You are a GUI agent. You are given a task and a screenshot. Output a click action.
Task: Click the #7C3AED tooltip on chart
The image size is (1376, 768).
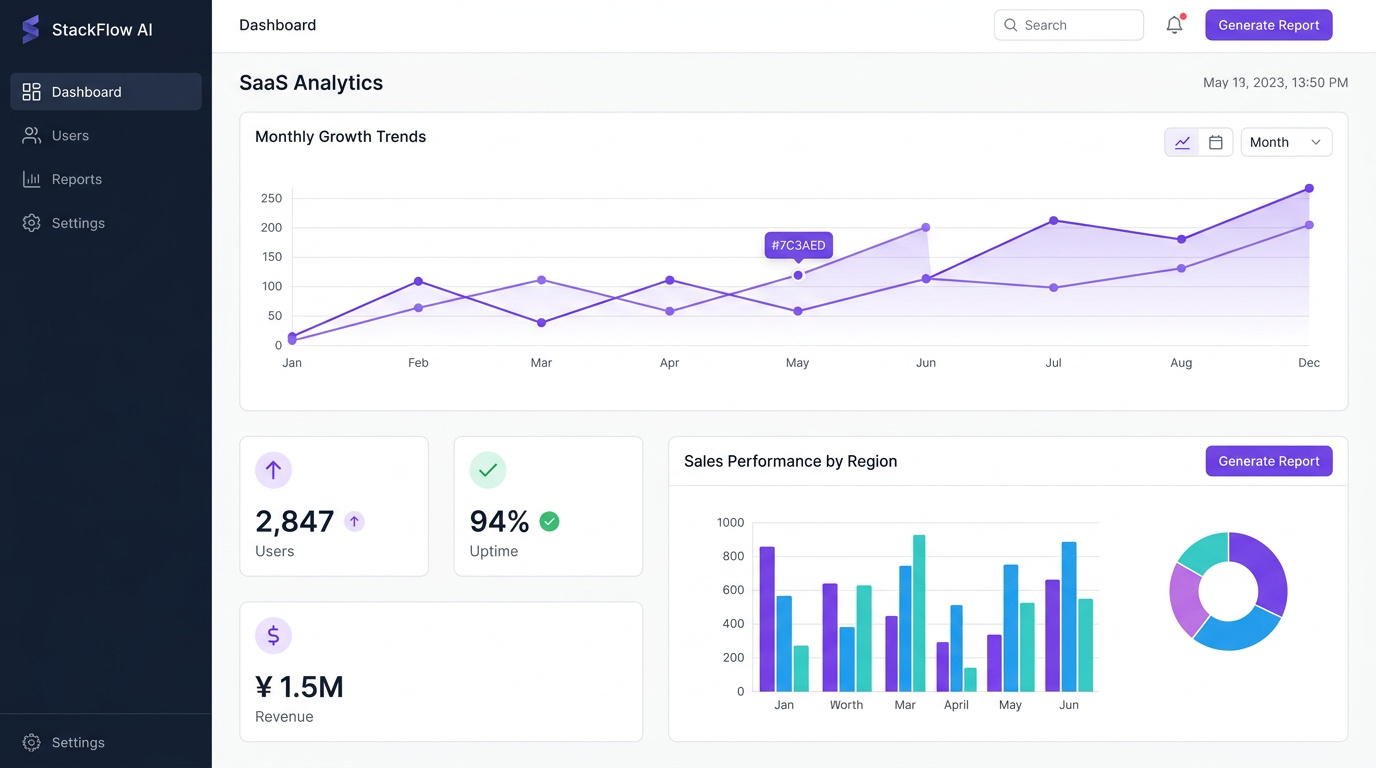tap(798, 245)
